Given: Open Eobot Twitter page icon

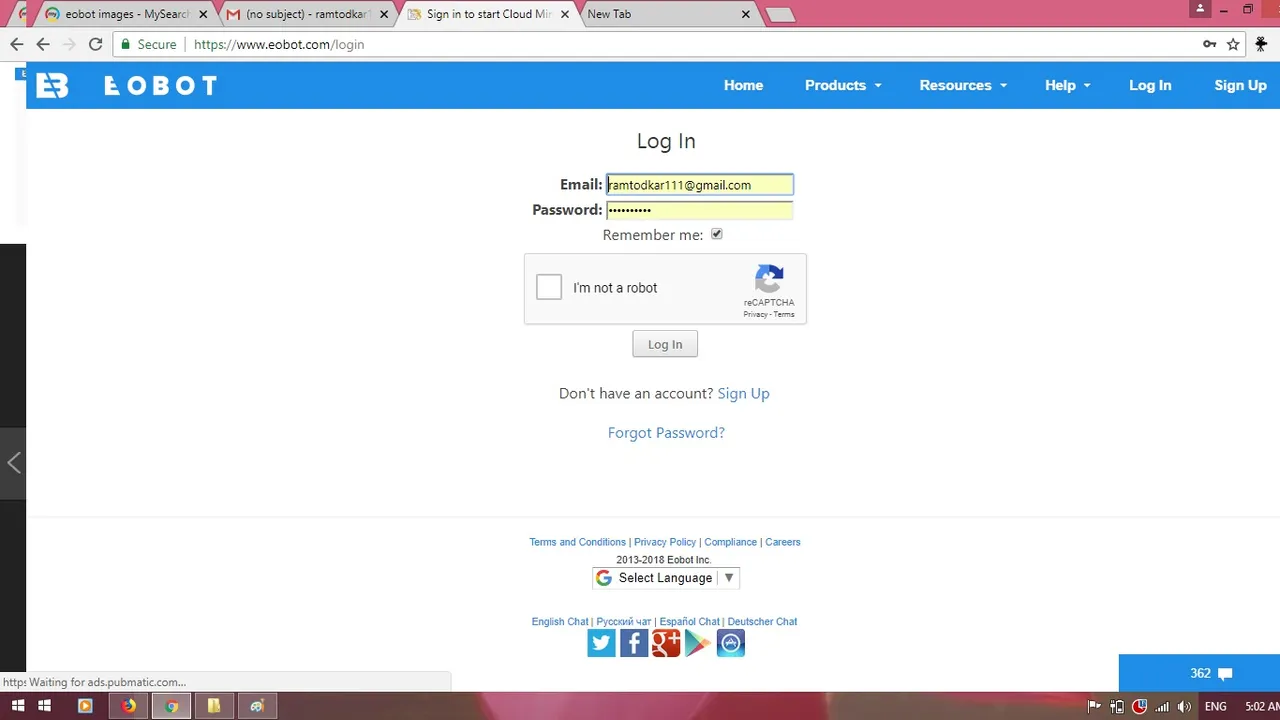Looking at the screenshot, I should (601, 643).
